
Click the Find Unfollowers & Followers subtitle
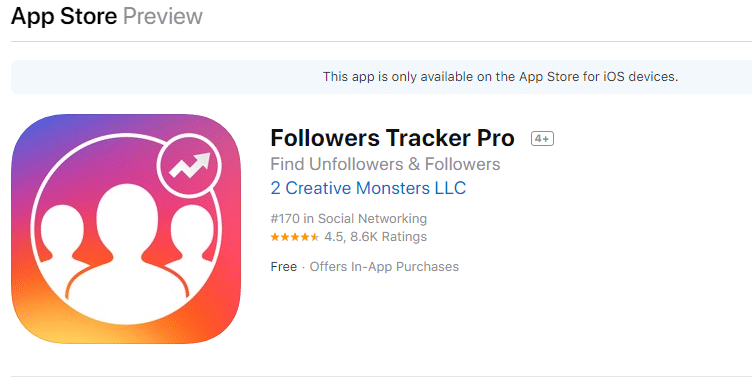(385, 164)
